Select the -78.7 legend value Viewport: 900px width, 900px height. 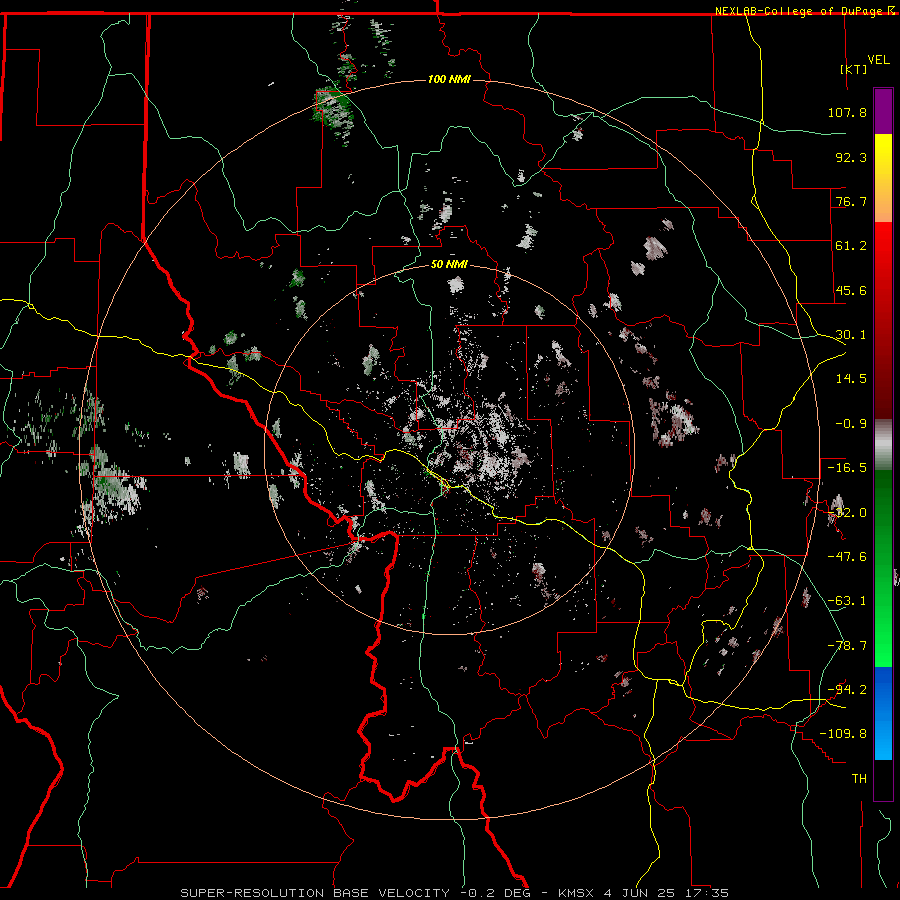(x=847, y=646)
